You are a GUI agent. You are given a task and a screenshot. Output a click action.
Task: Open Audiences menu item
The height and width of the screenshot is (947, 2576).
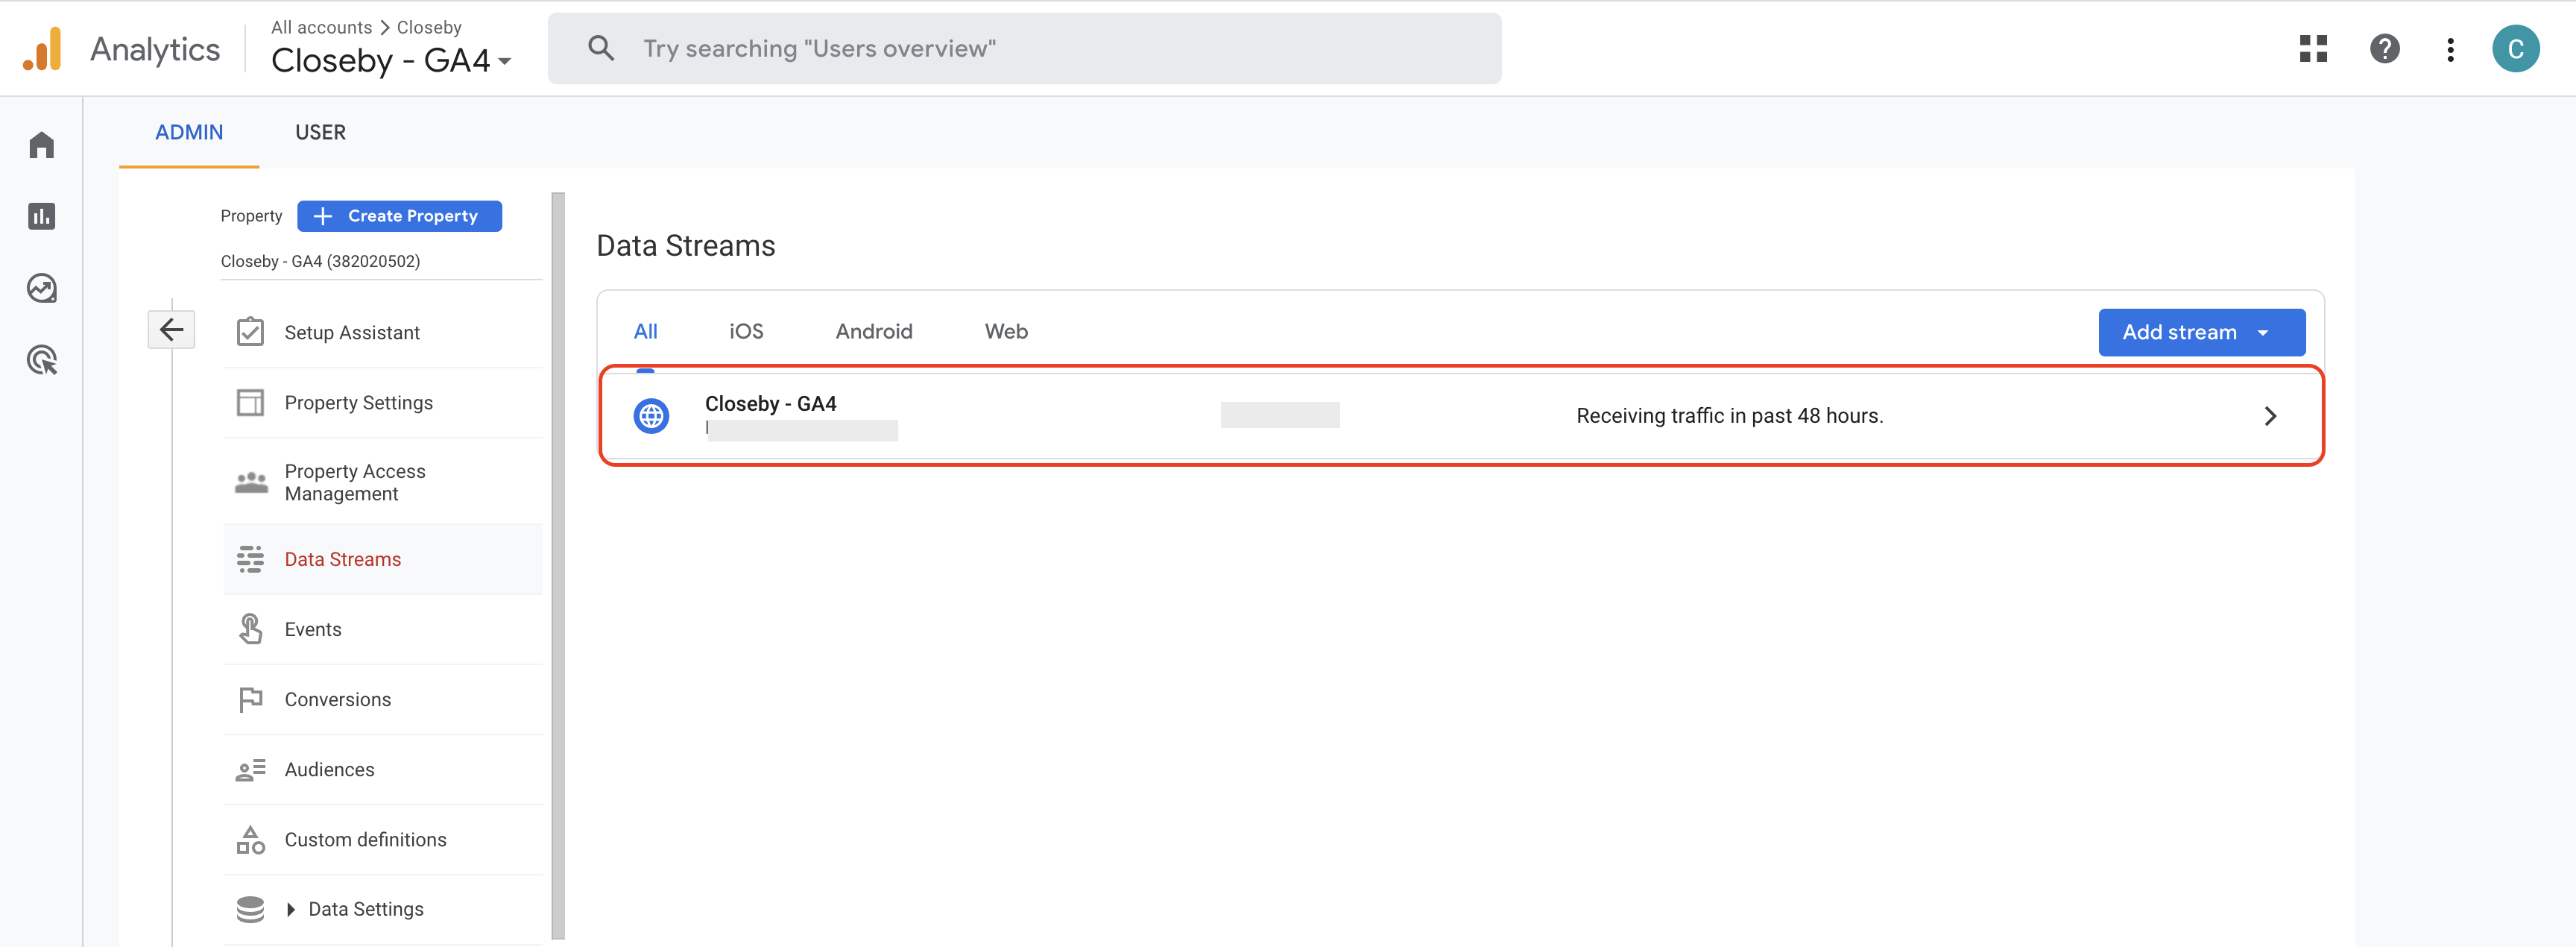click(x=383, y=769)
